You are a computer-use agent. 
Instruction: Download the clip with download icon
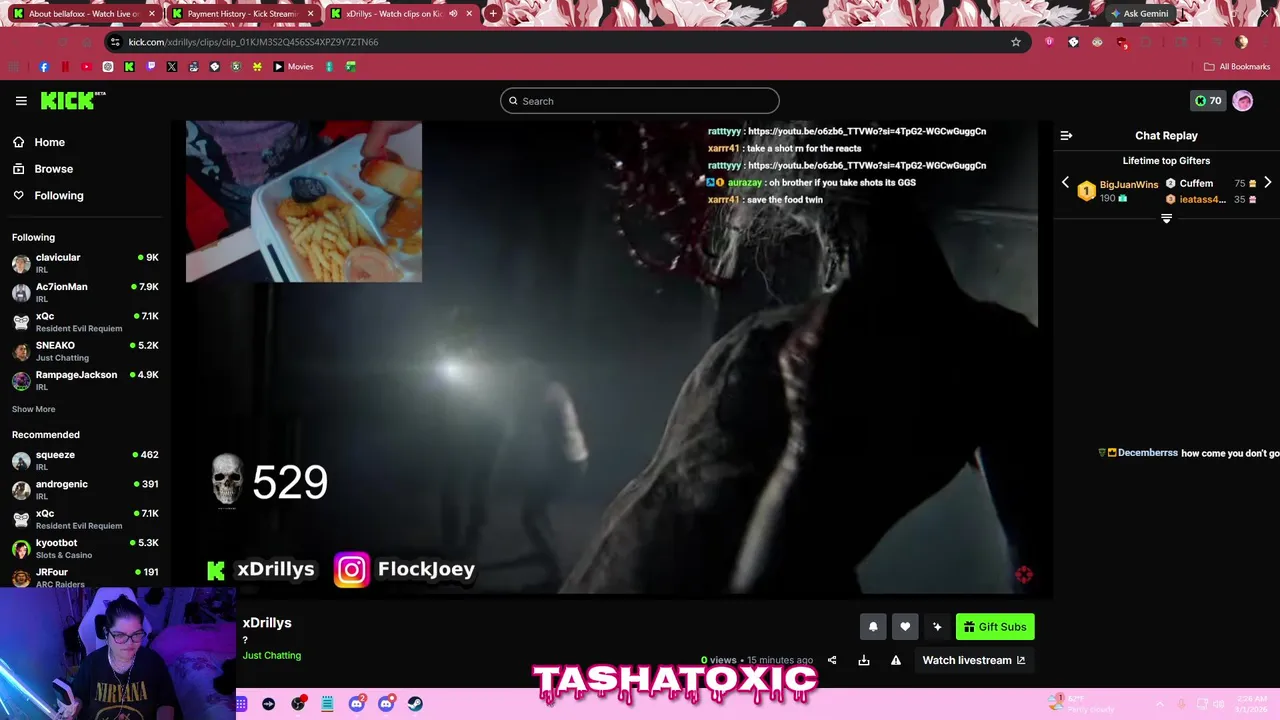click(x=864, y=660)
